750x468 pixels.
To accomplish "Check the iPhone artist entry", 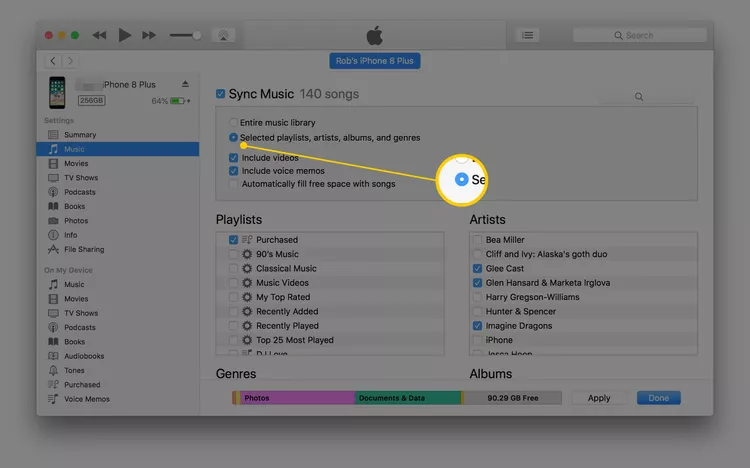I will point(477,340).
